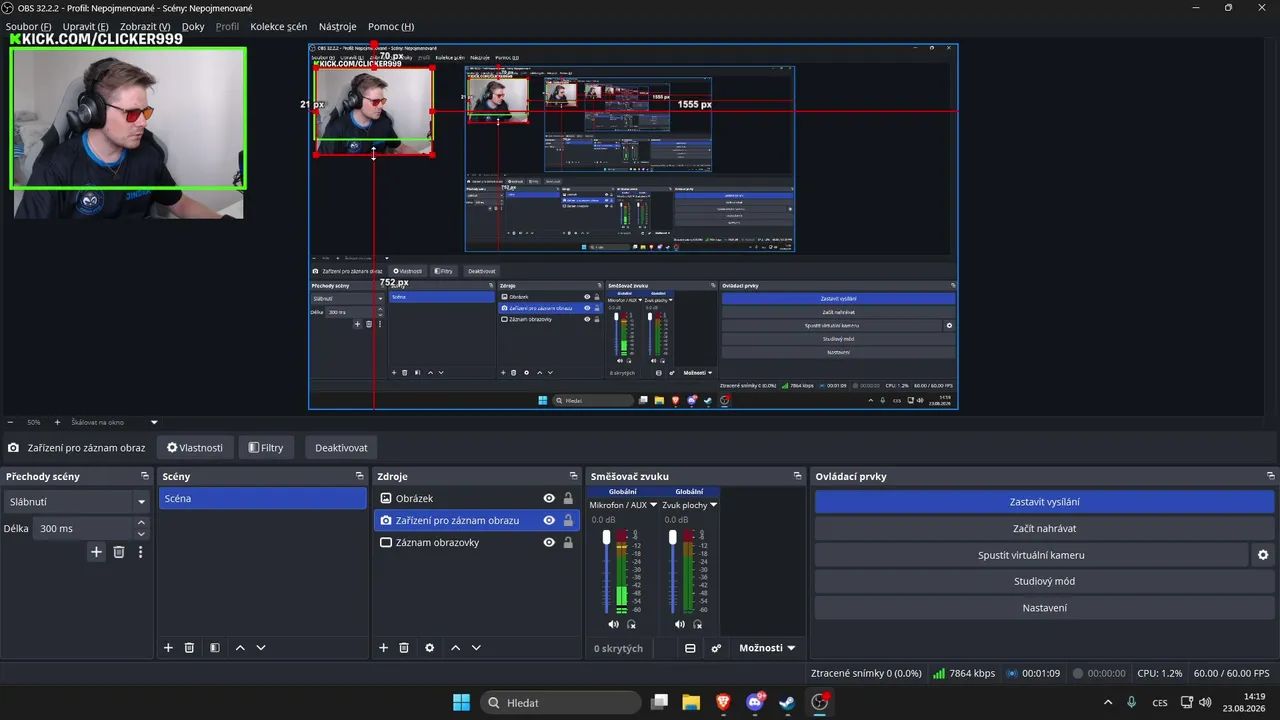
Task: Open the Nástroje menu
Action: click(338, 26)
